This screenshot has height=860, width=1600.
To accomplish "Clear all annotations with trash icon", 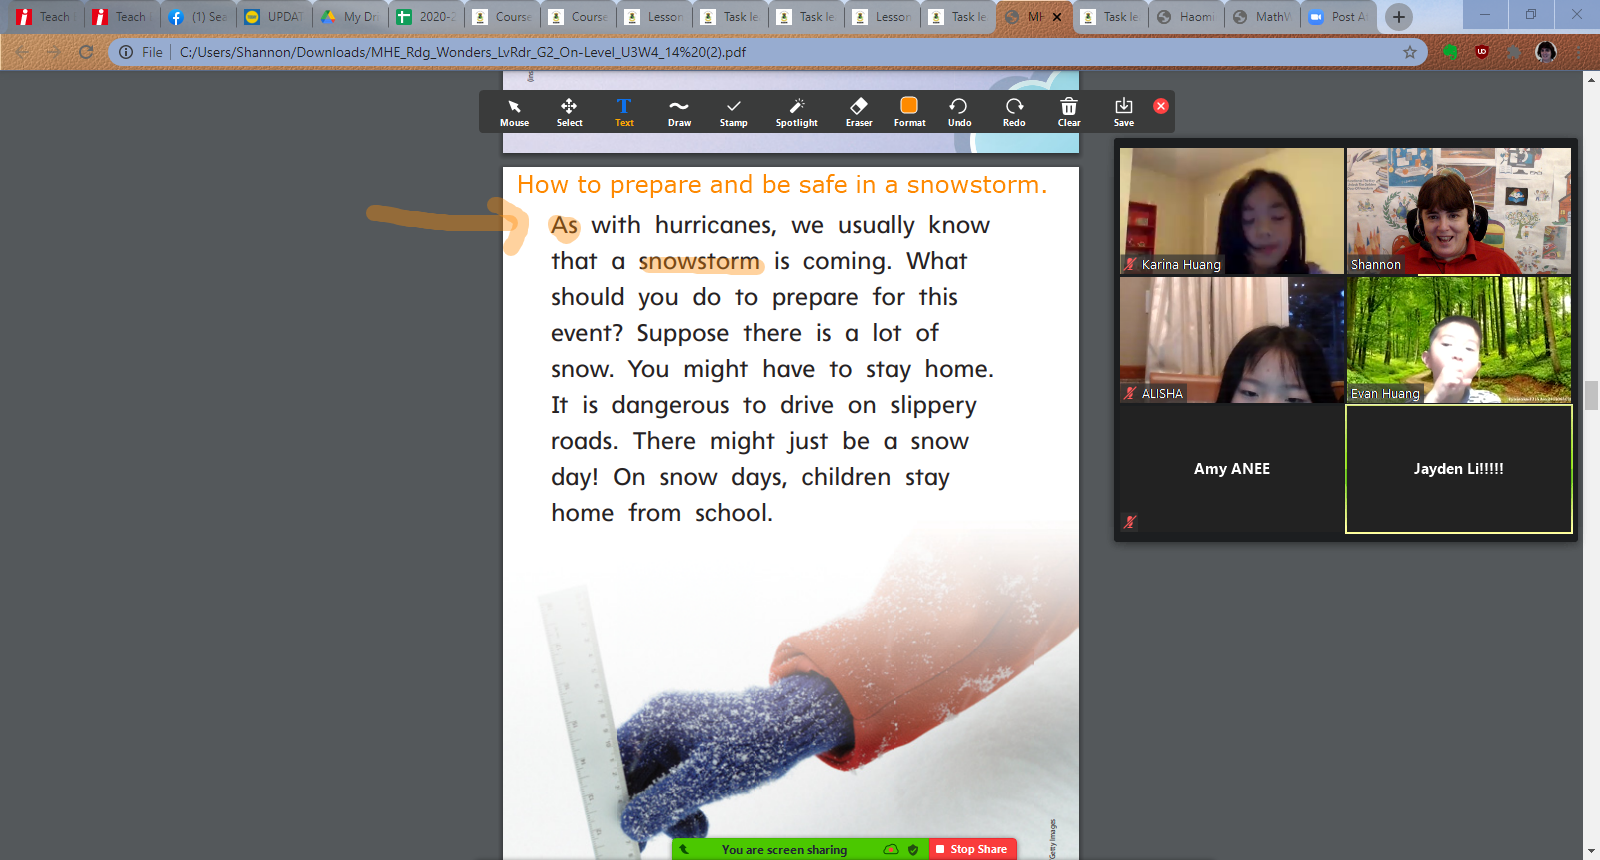I will (x=1069, y=112).
